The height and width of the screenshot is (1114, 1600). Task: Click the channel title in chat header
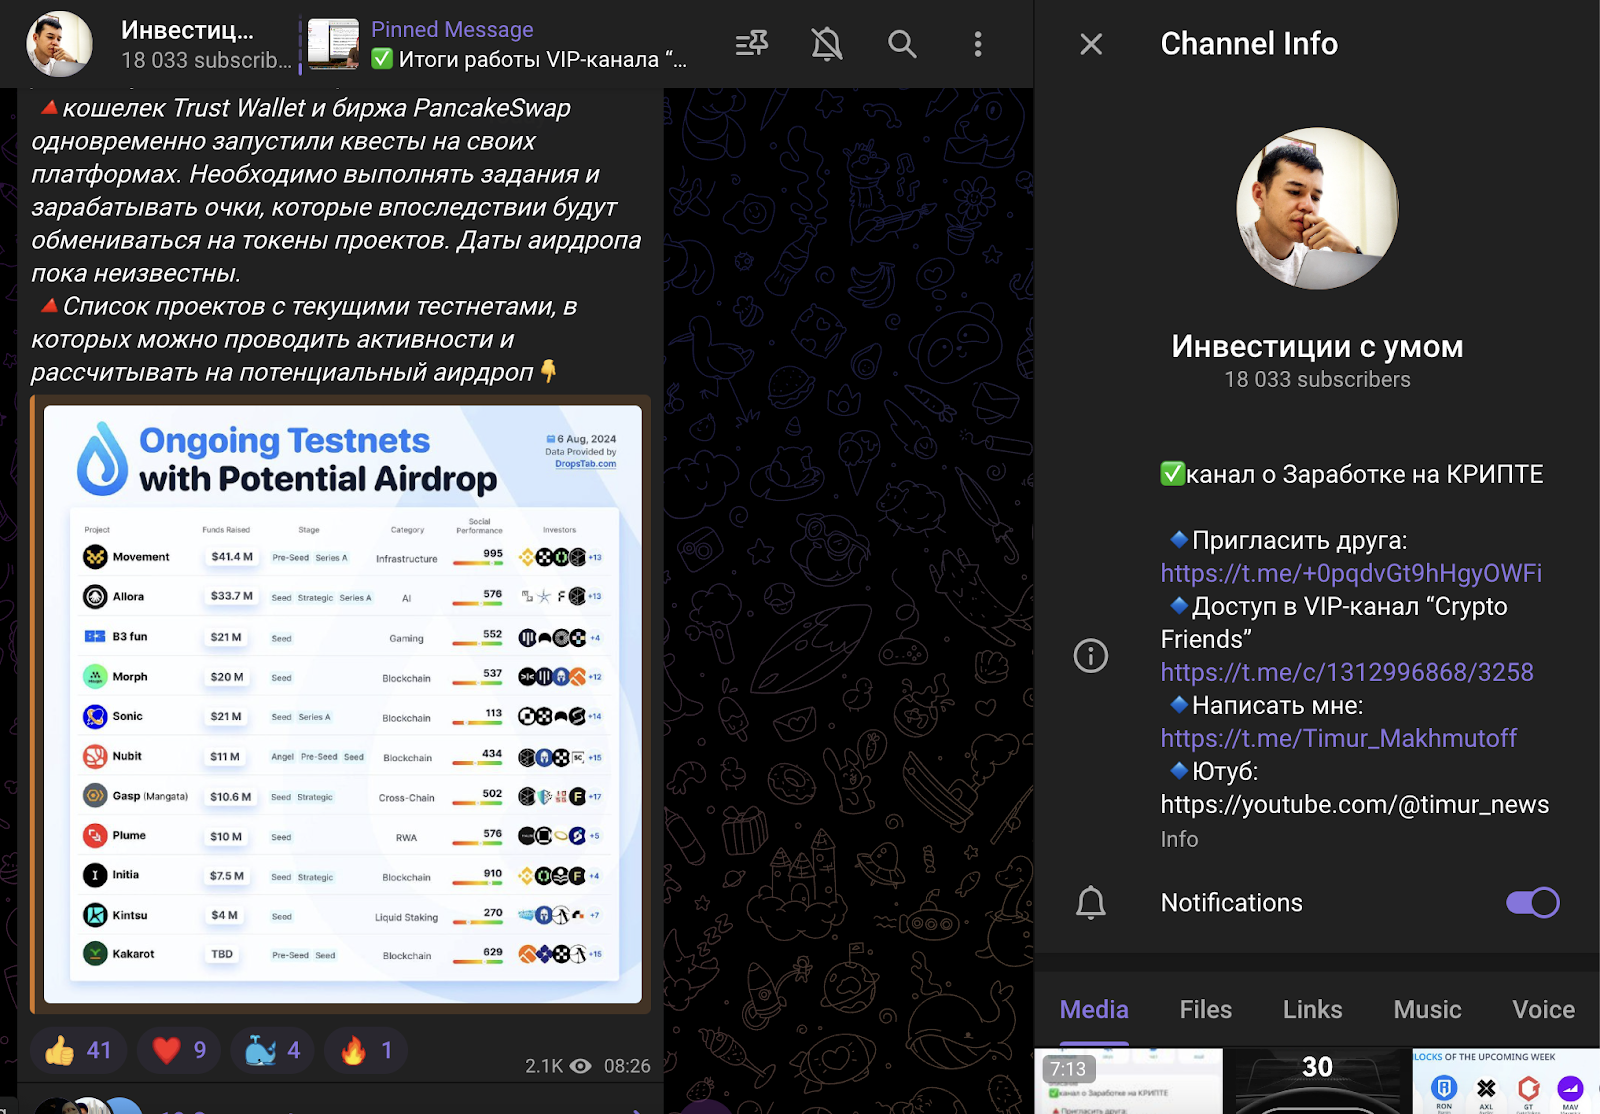pyautogui.click(x=187, y=30)
